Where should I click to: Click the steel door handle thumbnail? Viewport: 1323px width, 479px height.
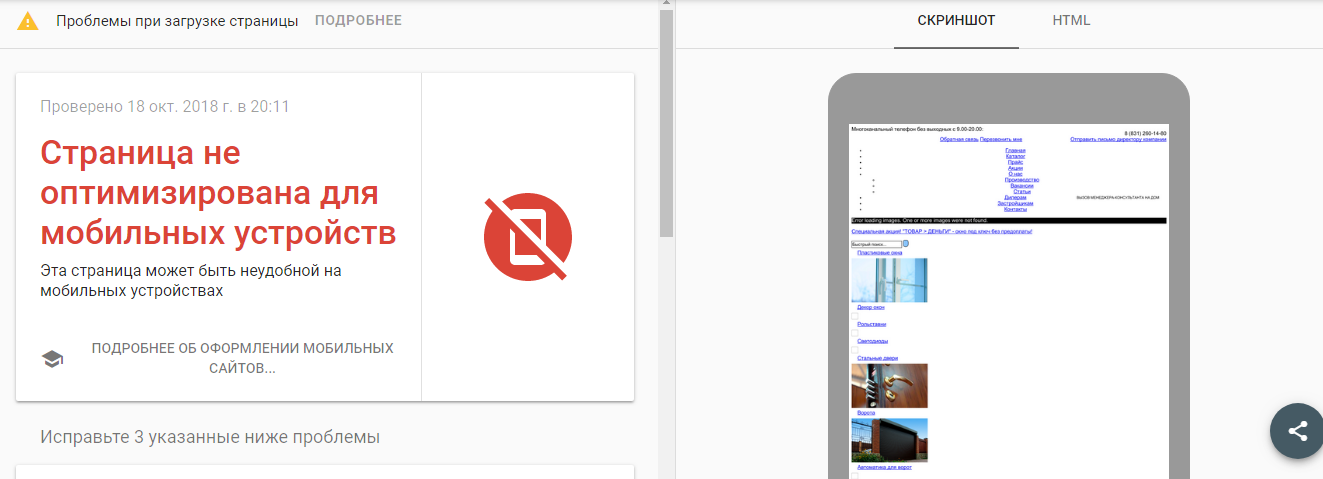tap(889, 385)
